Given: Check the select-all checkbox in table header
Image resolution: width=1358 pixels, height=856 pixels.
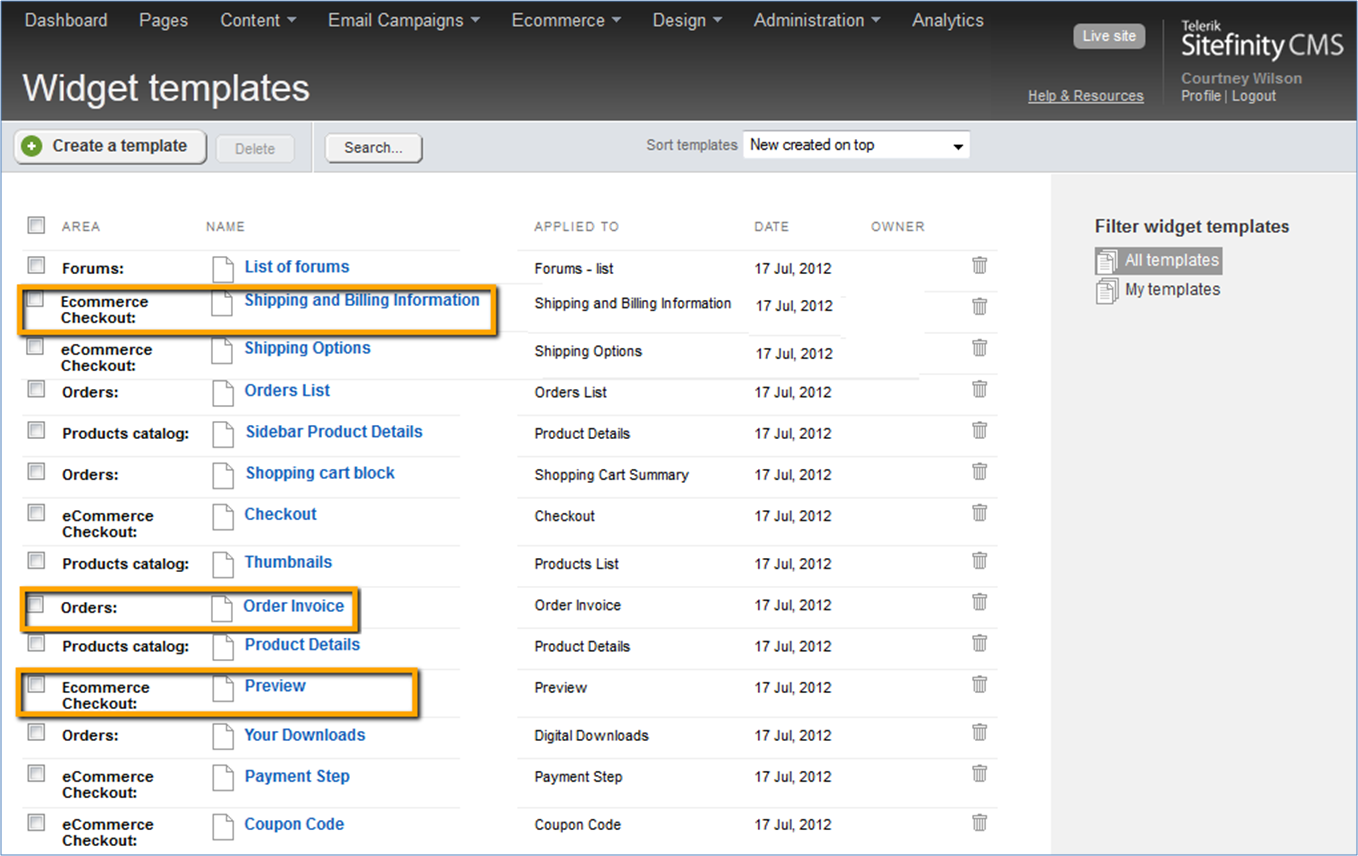Looking at the screenshot, I should click(36, 225).
